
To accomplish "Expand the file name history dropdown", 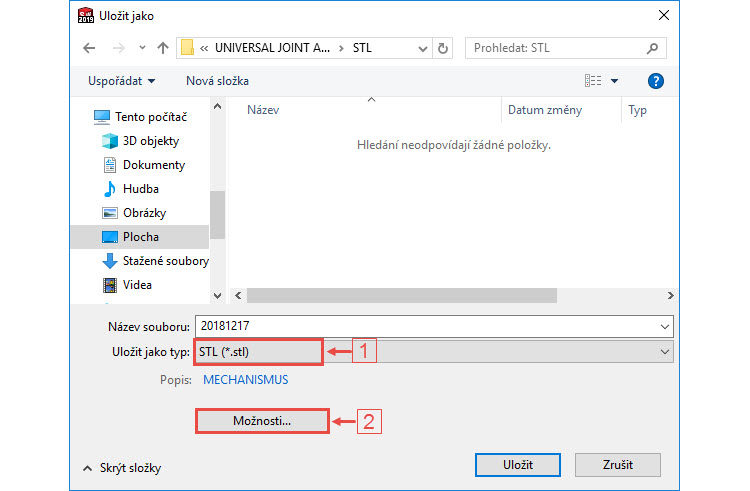I will [x=666, y=327].
